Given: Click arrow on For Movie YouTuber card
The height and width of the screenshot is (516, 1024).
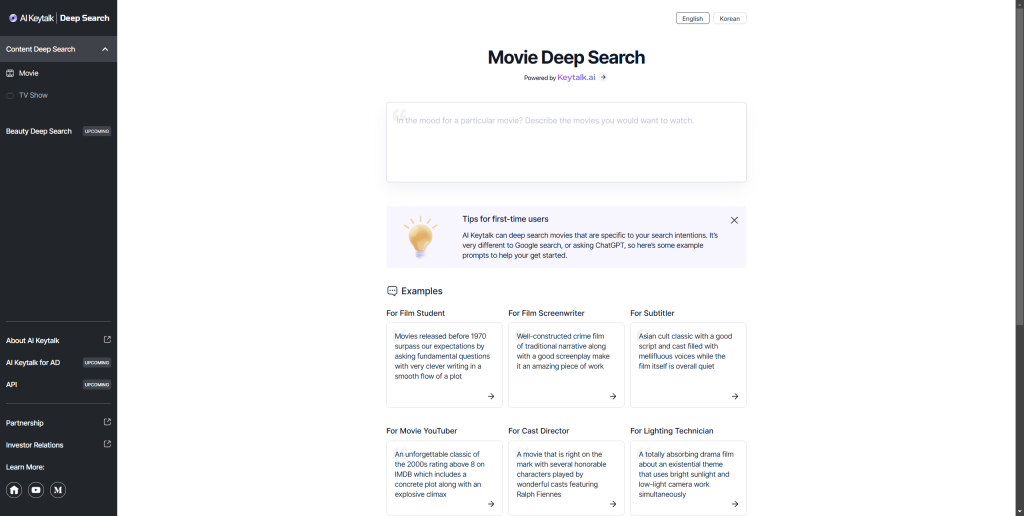Looking at the screenshot, I should 491,504.
